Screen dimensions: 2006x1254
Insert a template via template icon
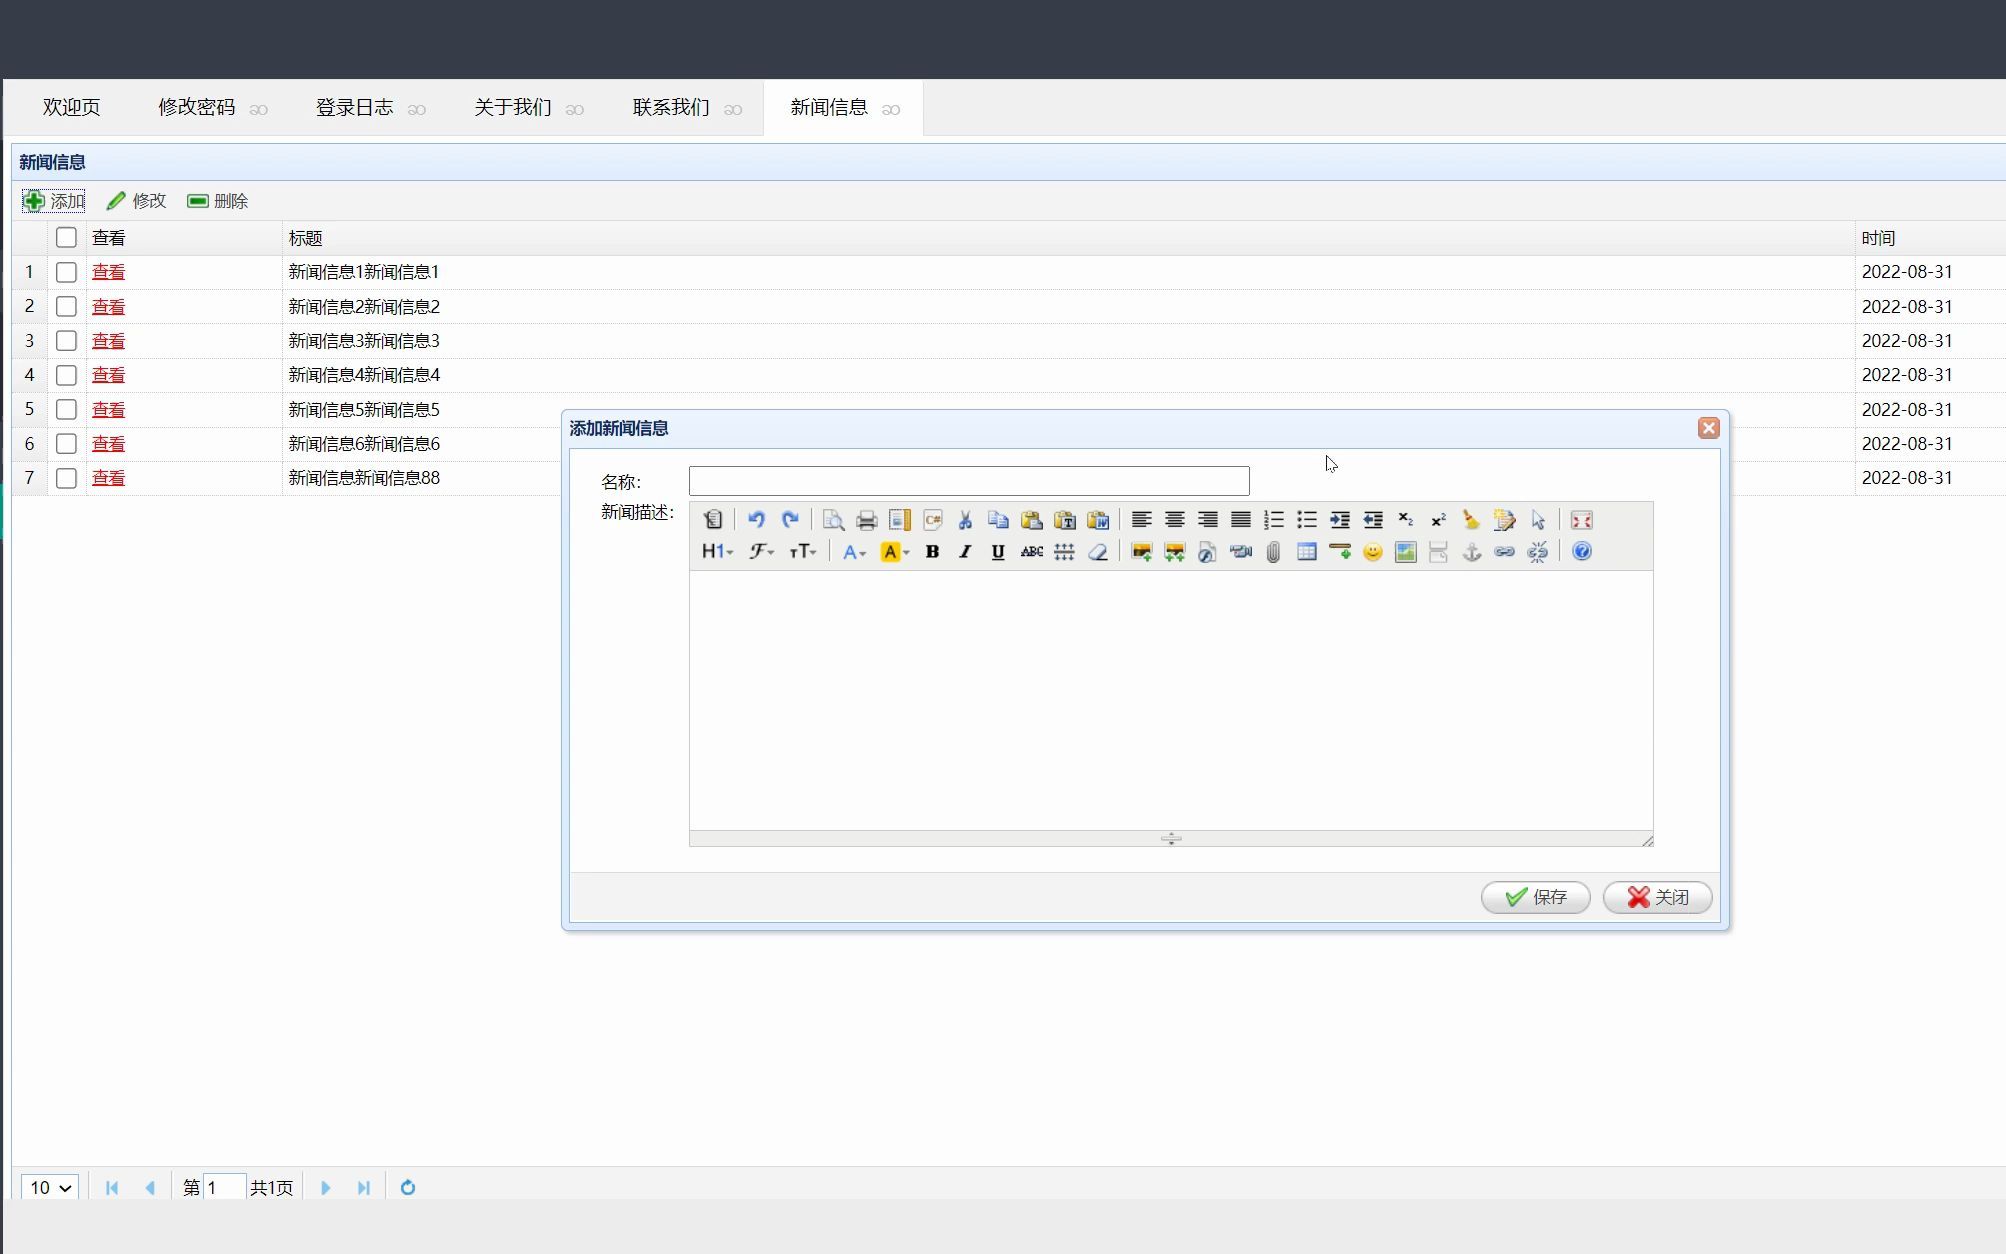coord(899,520)
